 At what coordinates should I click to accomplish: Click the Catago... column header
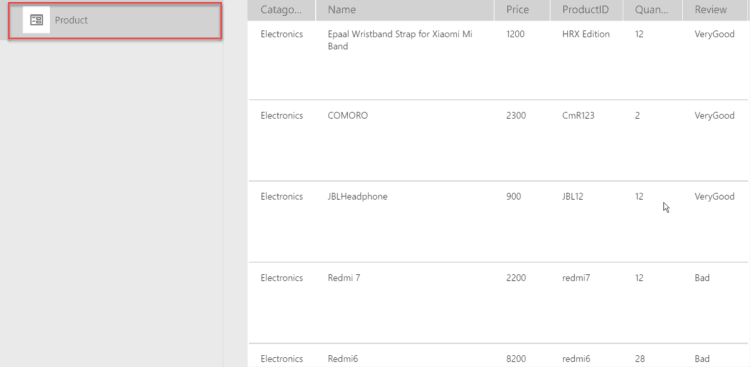coord(281,10)
